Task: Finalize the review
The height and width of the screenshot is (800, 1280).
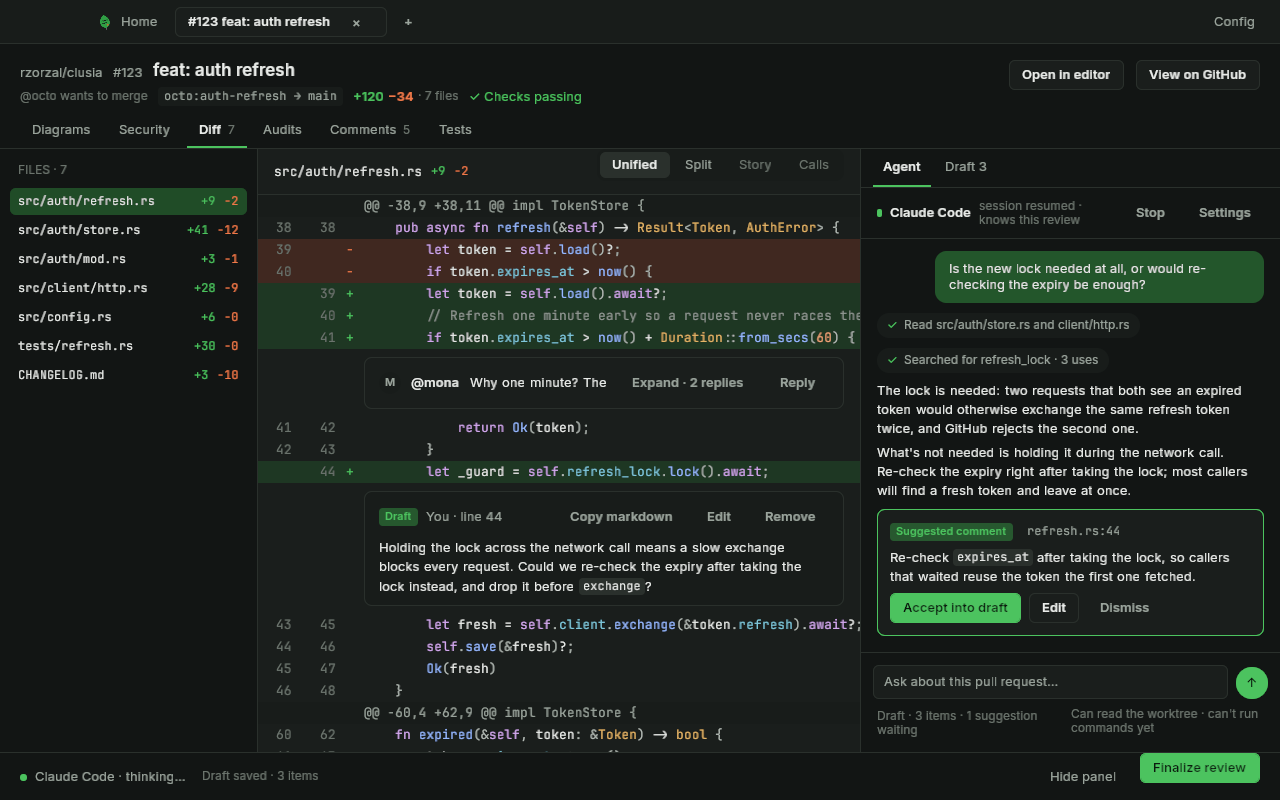Action: 1199,768
